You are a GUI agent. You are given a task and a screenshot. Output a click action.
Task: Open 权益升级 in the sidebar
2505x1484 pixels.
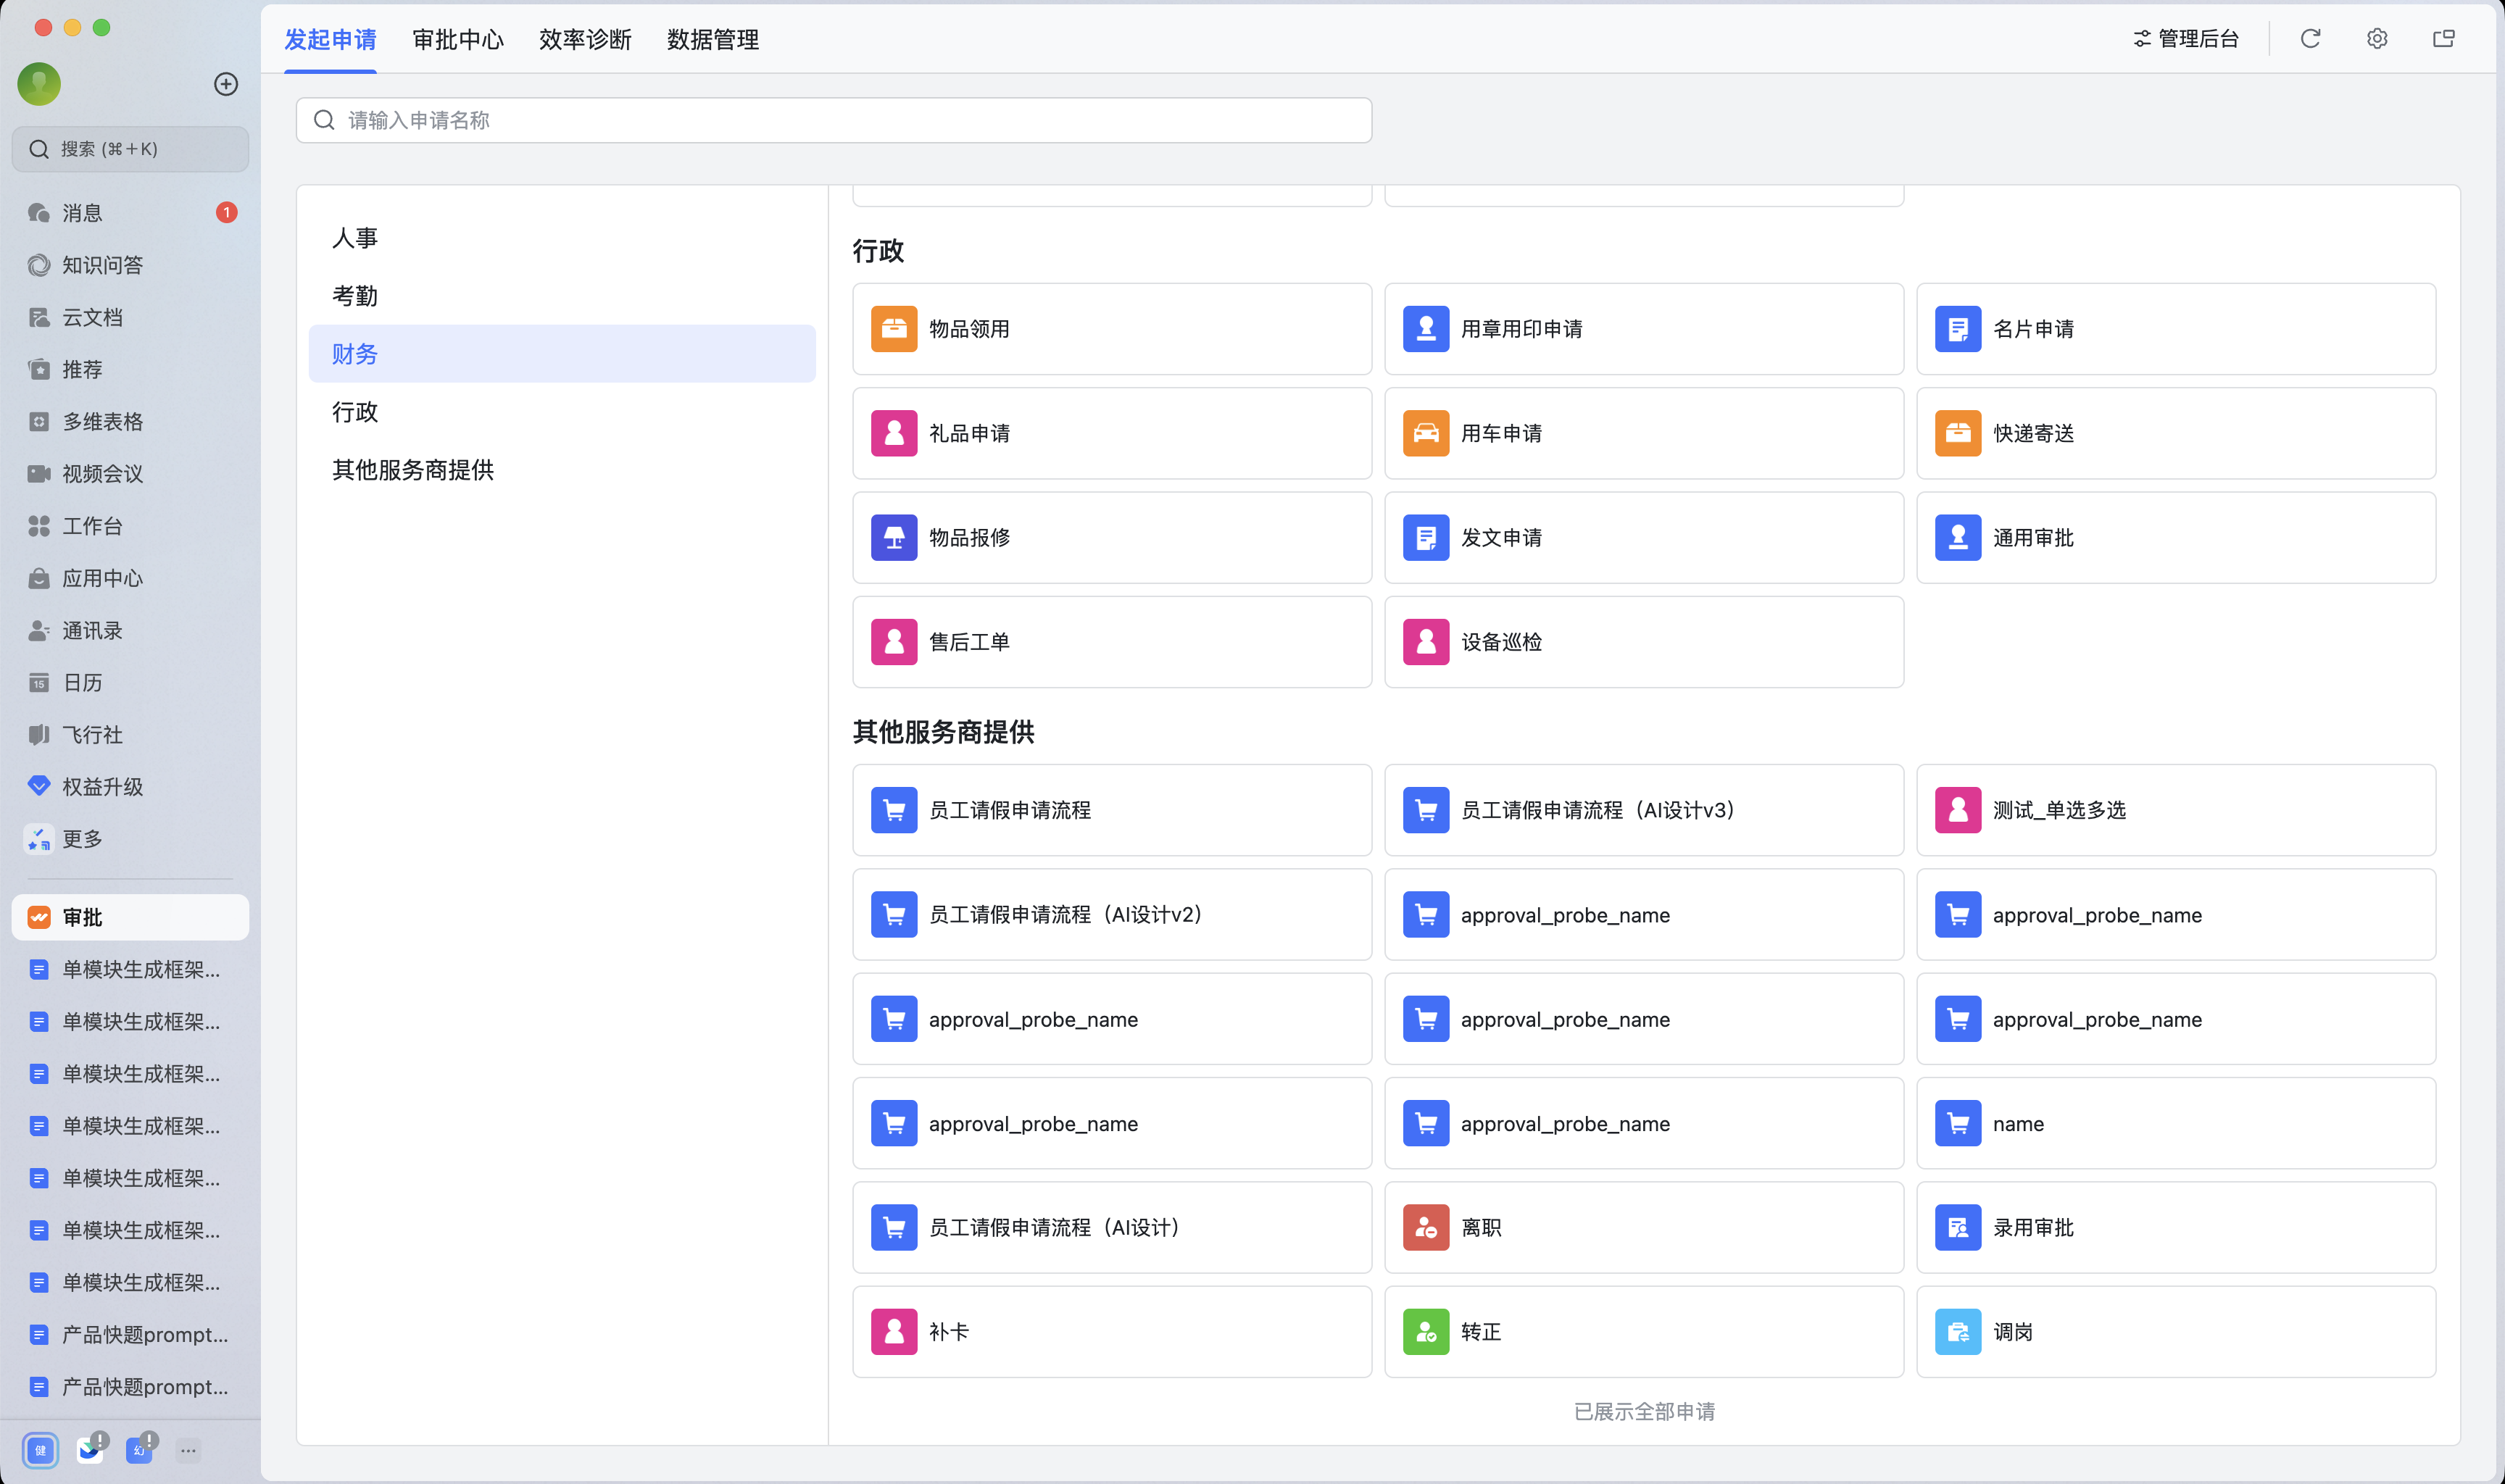(130, 787)
